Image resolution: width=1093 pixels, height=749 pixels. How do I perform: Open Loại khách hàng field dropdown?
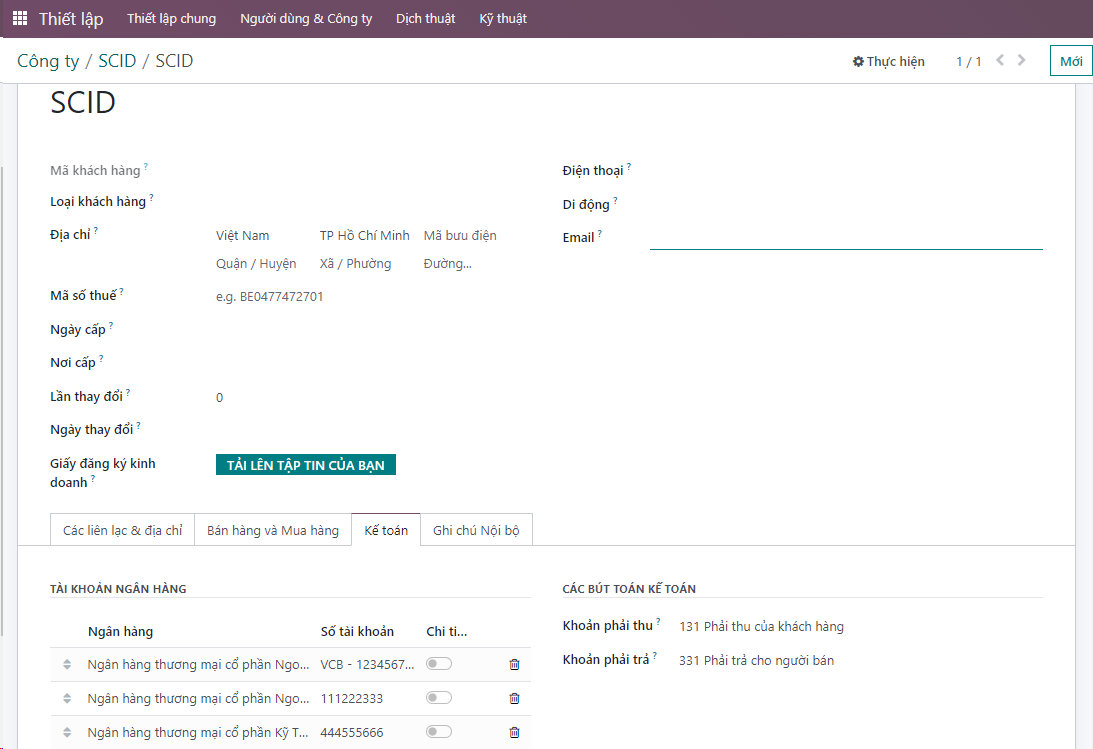click(x=372, y=202)
